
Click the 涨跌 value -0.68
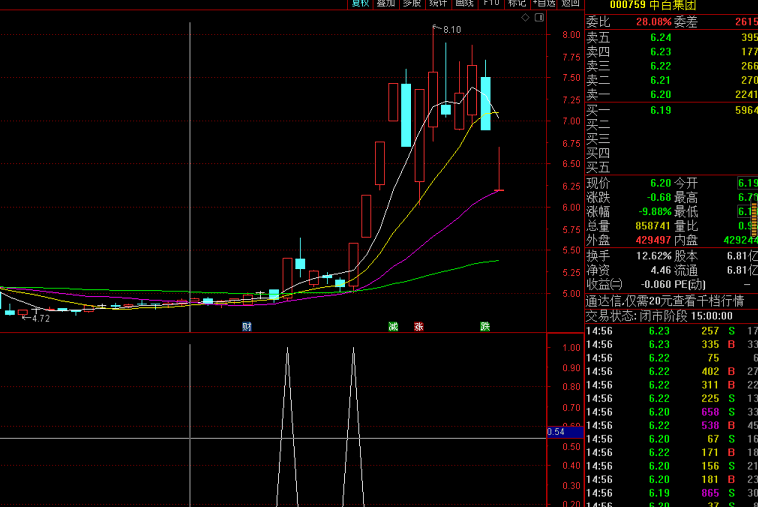coord(659,198)
